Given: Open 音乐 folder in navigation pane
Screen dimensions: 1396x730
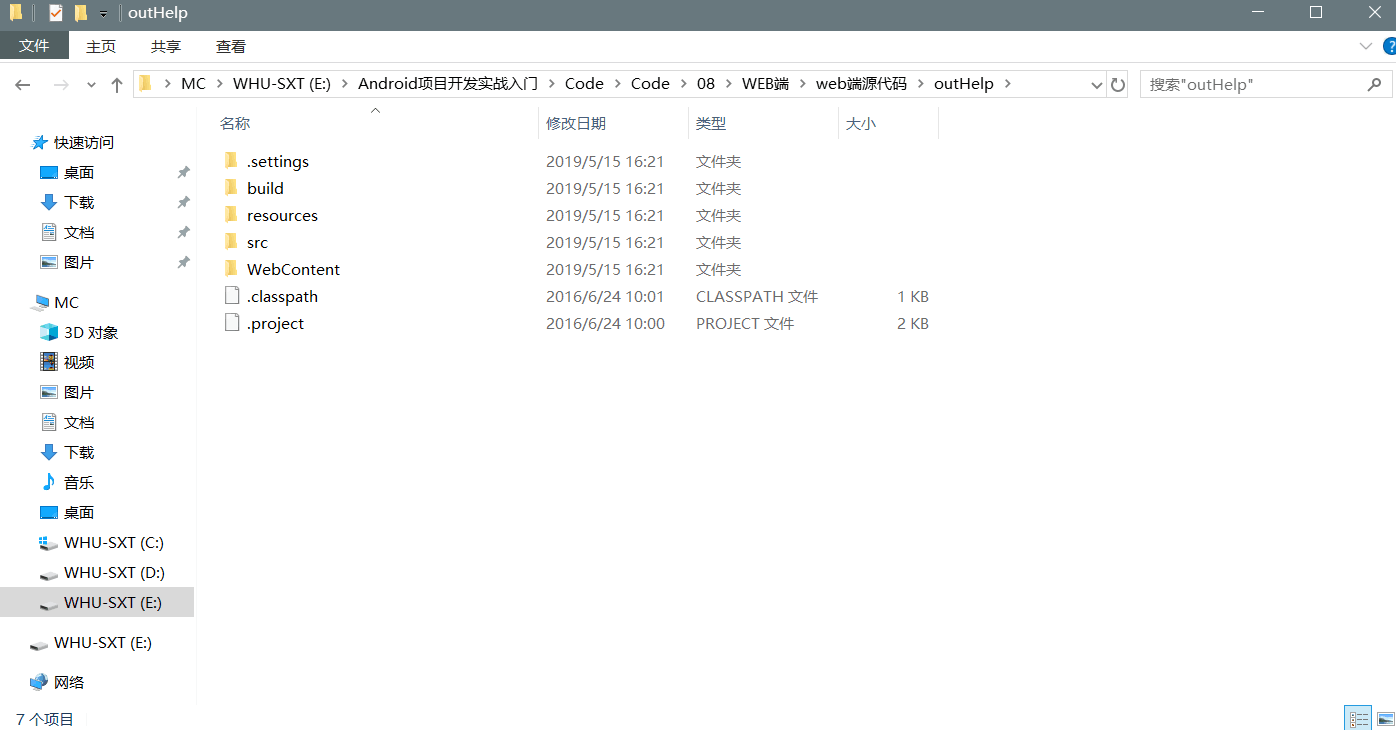Looking at the screenshot, I should [x=79, y=482].
